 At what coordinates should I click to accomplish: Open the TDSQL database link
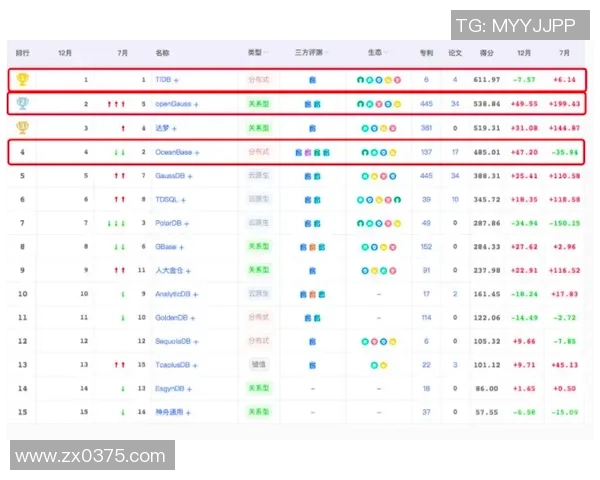166,199
